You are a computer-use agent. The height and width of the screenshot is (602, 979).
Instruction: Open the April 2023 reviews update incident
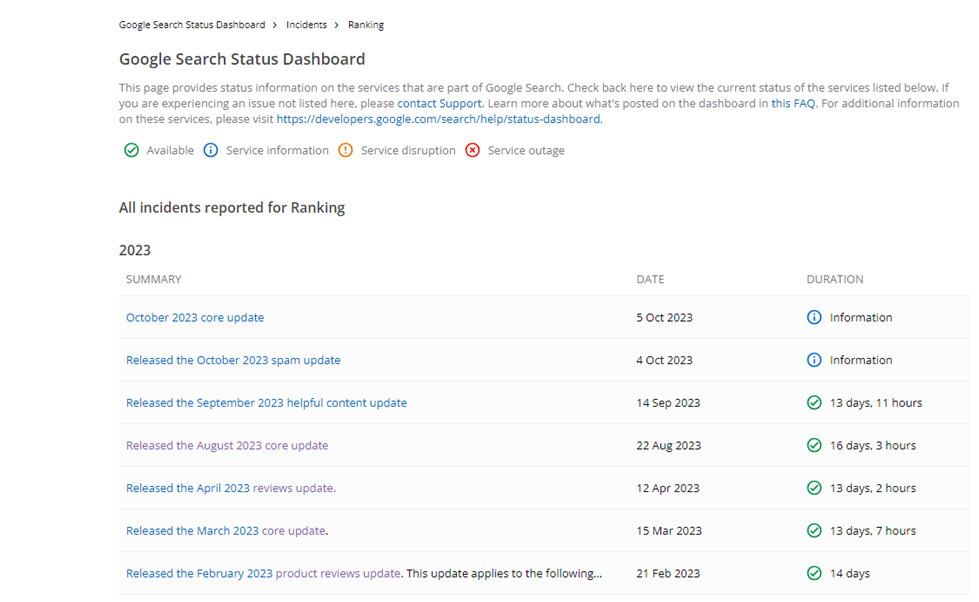[x=231, y=488]
